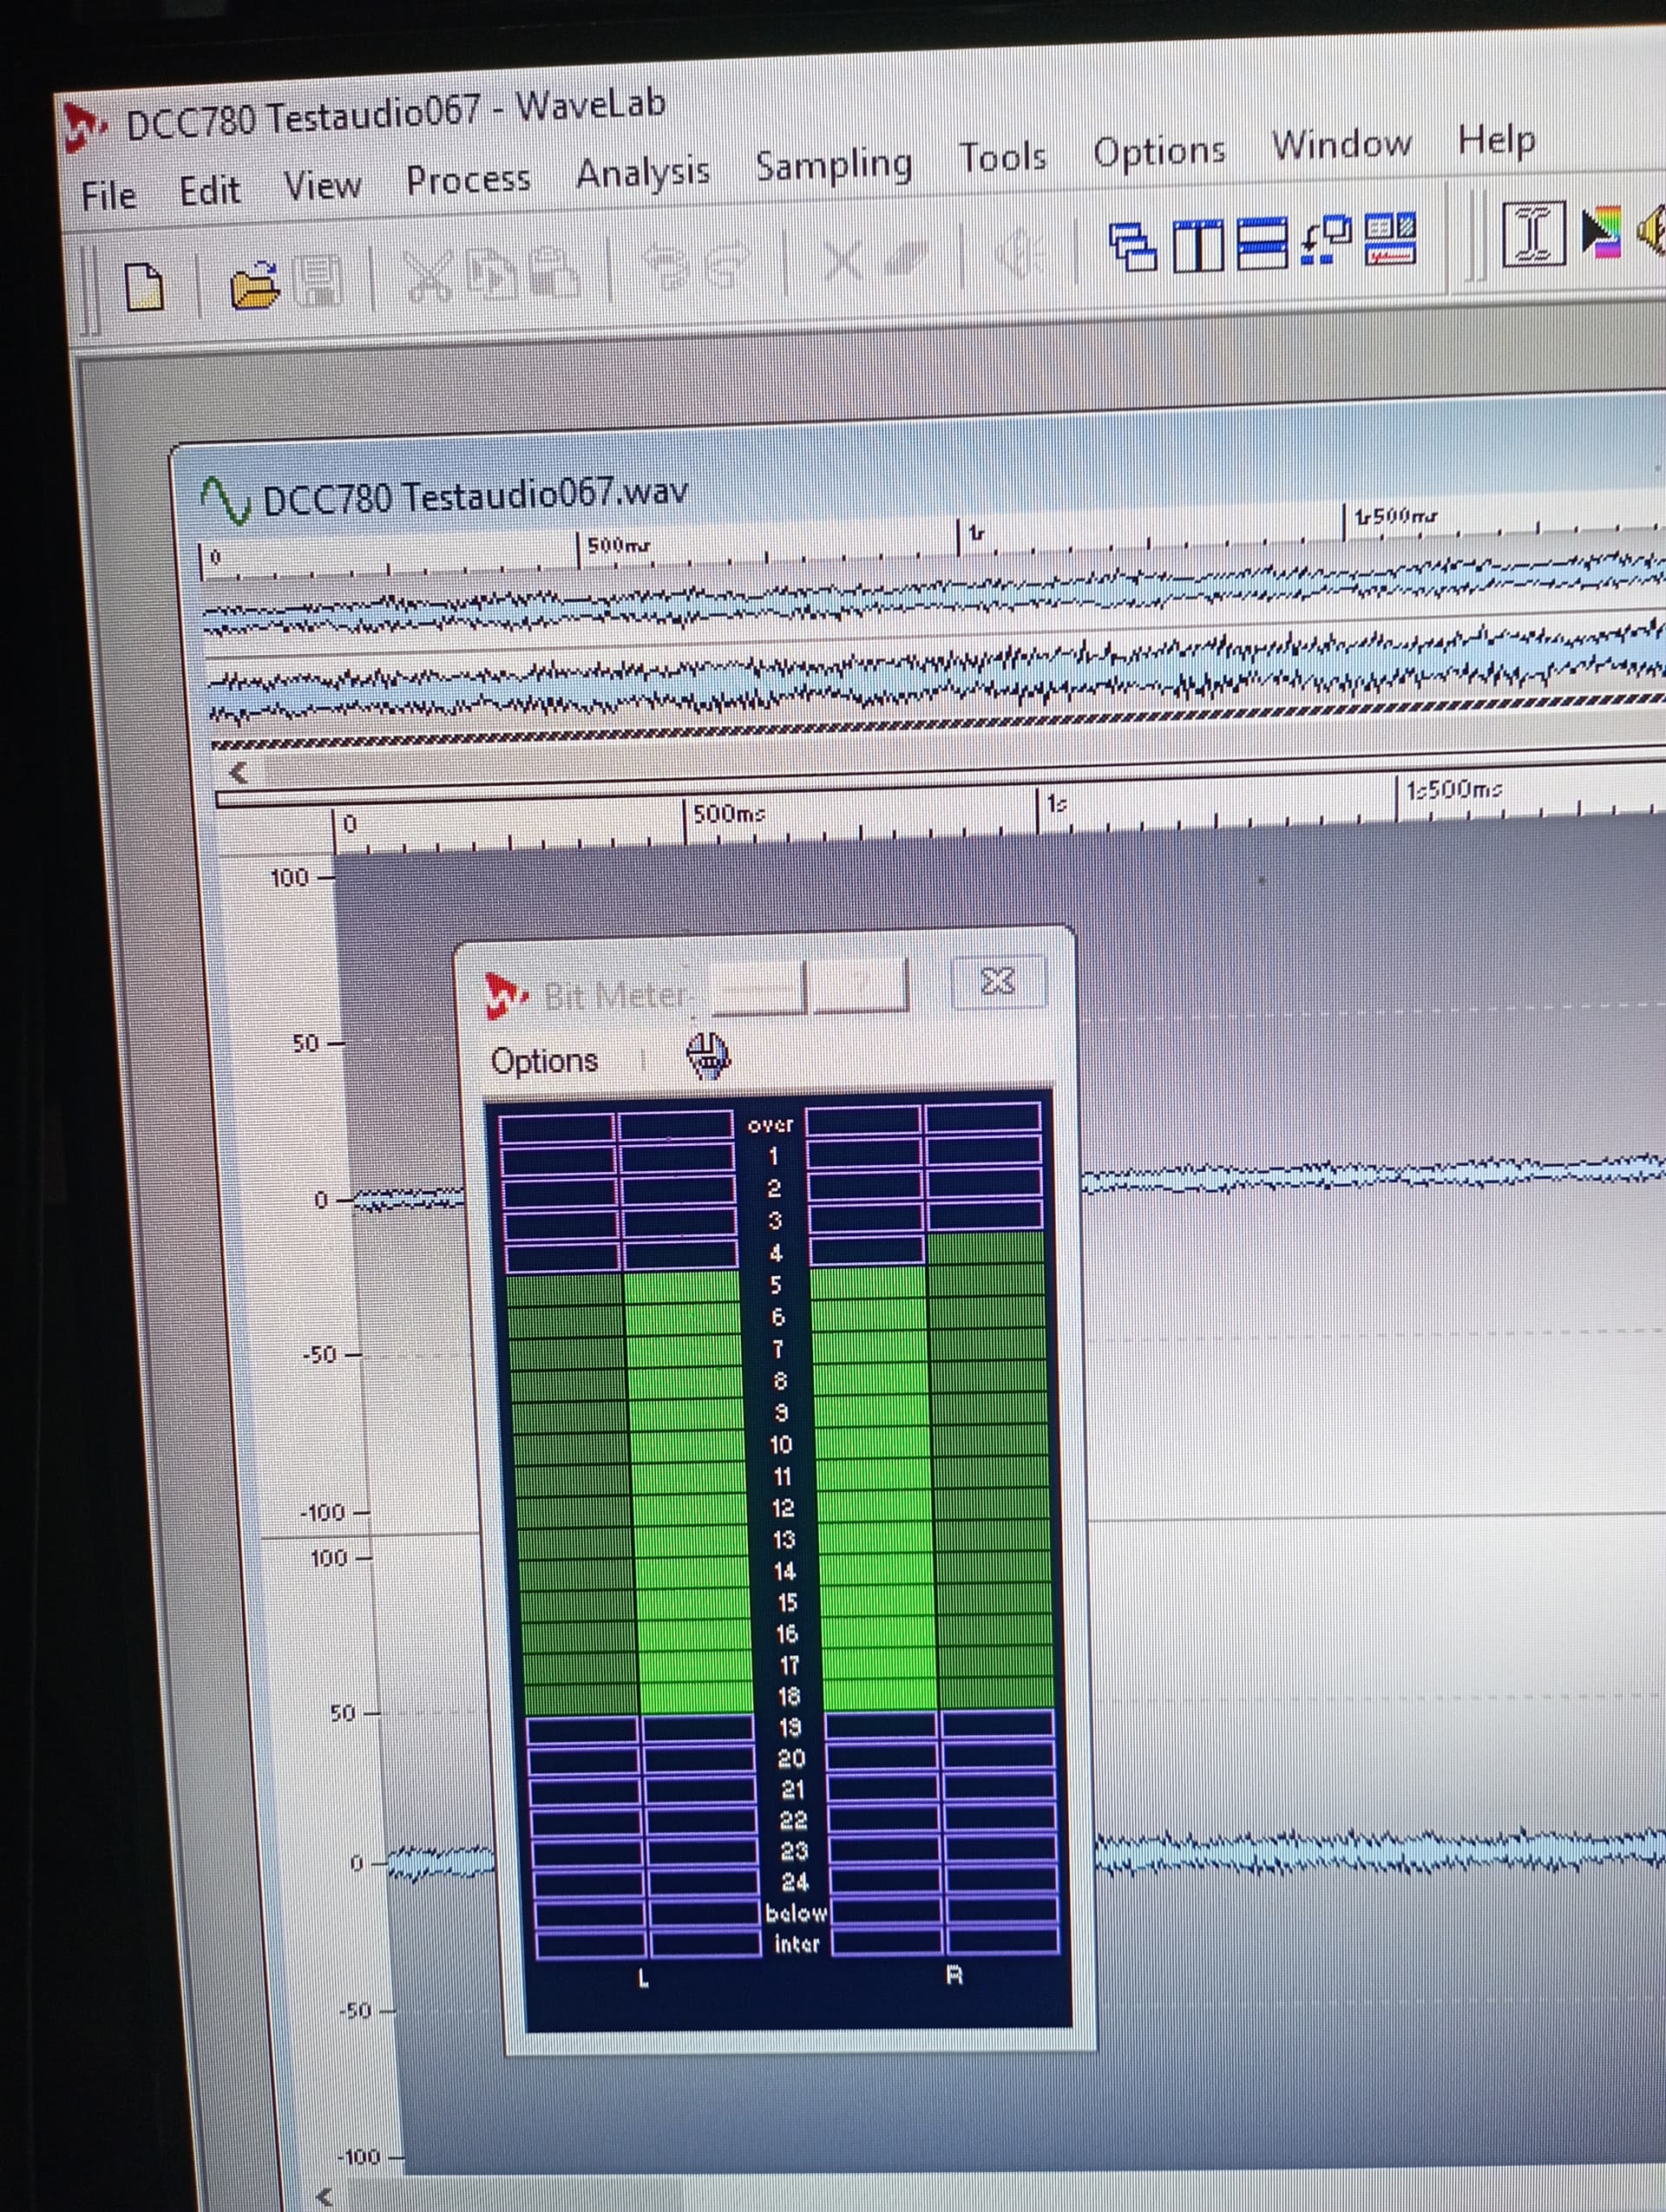Open the Tools menu
Screen dimensions: 1666x2212
pos(1002,157)
